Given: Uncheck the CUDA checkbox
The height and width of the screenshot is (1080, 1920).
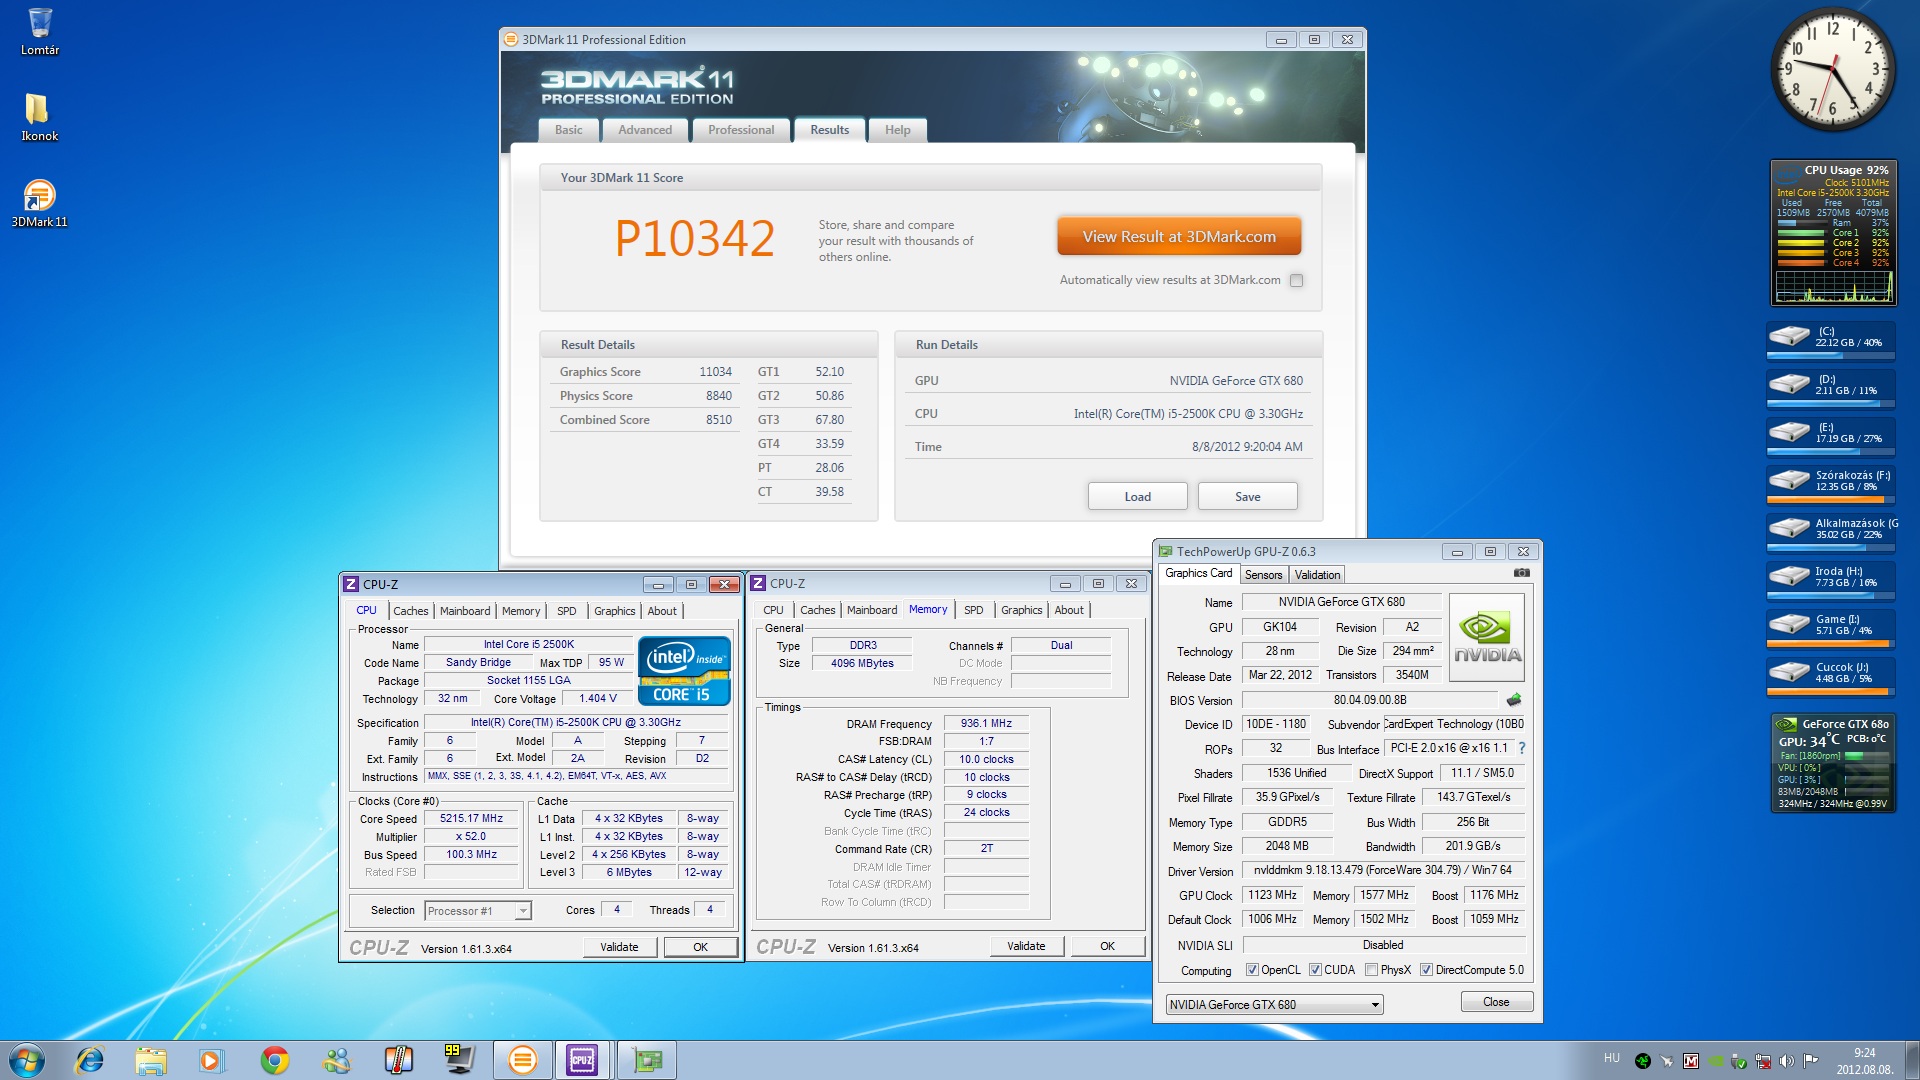Looking at the screenshot, I should click(x=1315, y=970).
